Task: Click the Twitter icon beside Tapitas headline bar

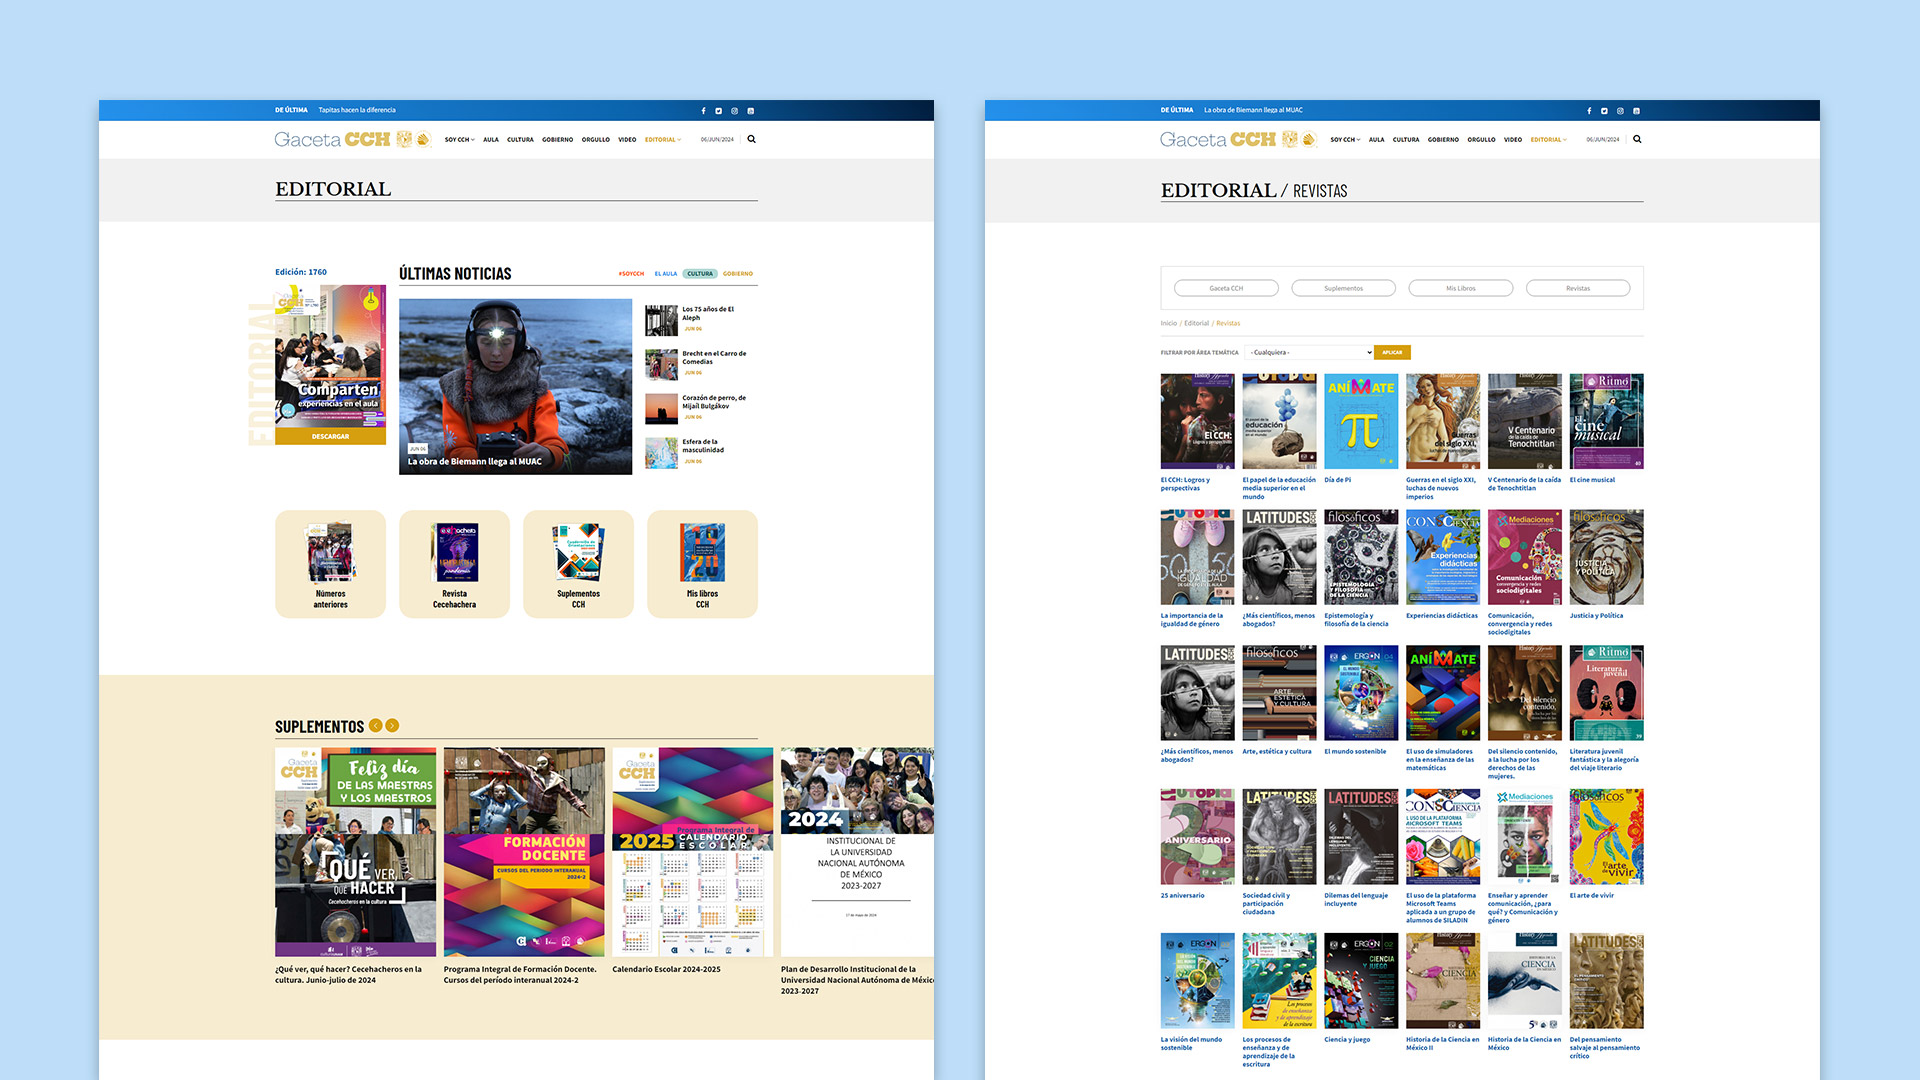Action: [x=718, y=111]
